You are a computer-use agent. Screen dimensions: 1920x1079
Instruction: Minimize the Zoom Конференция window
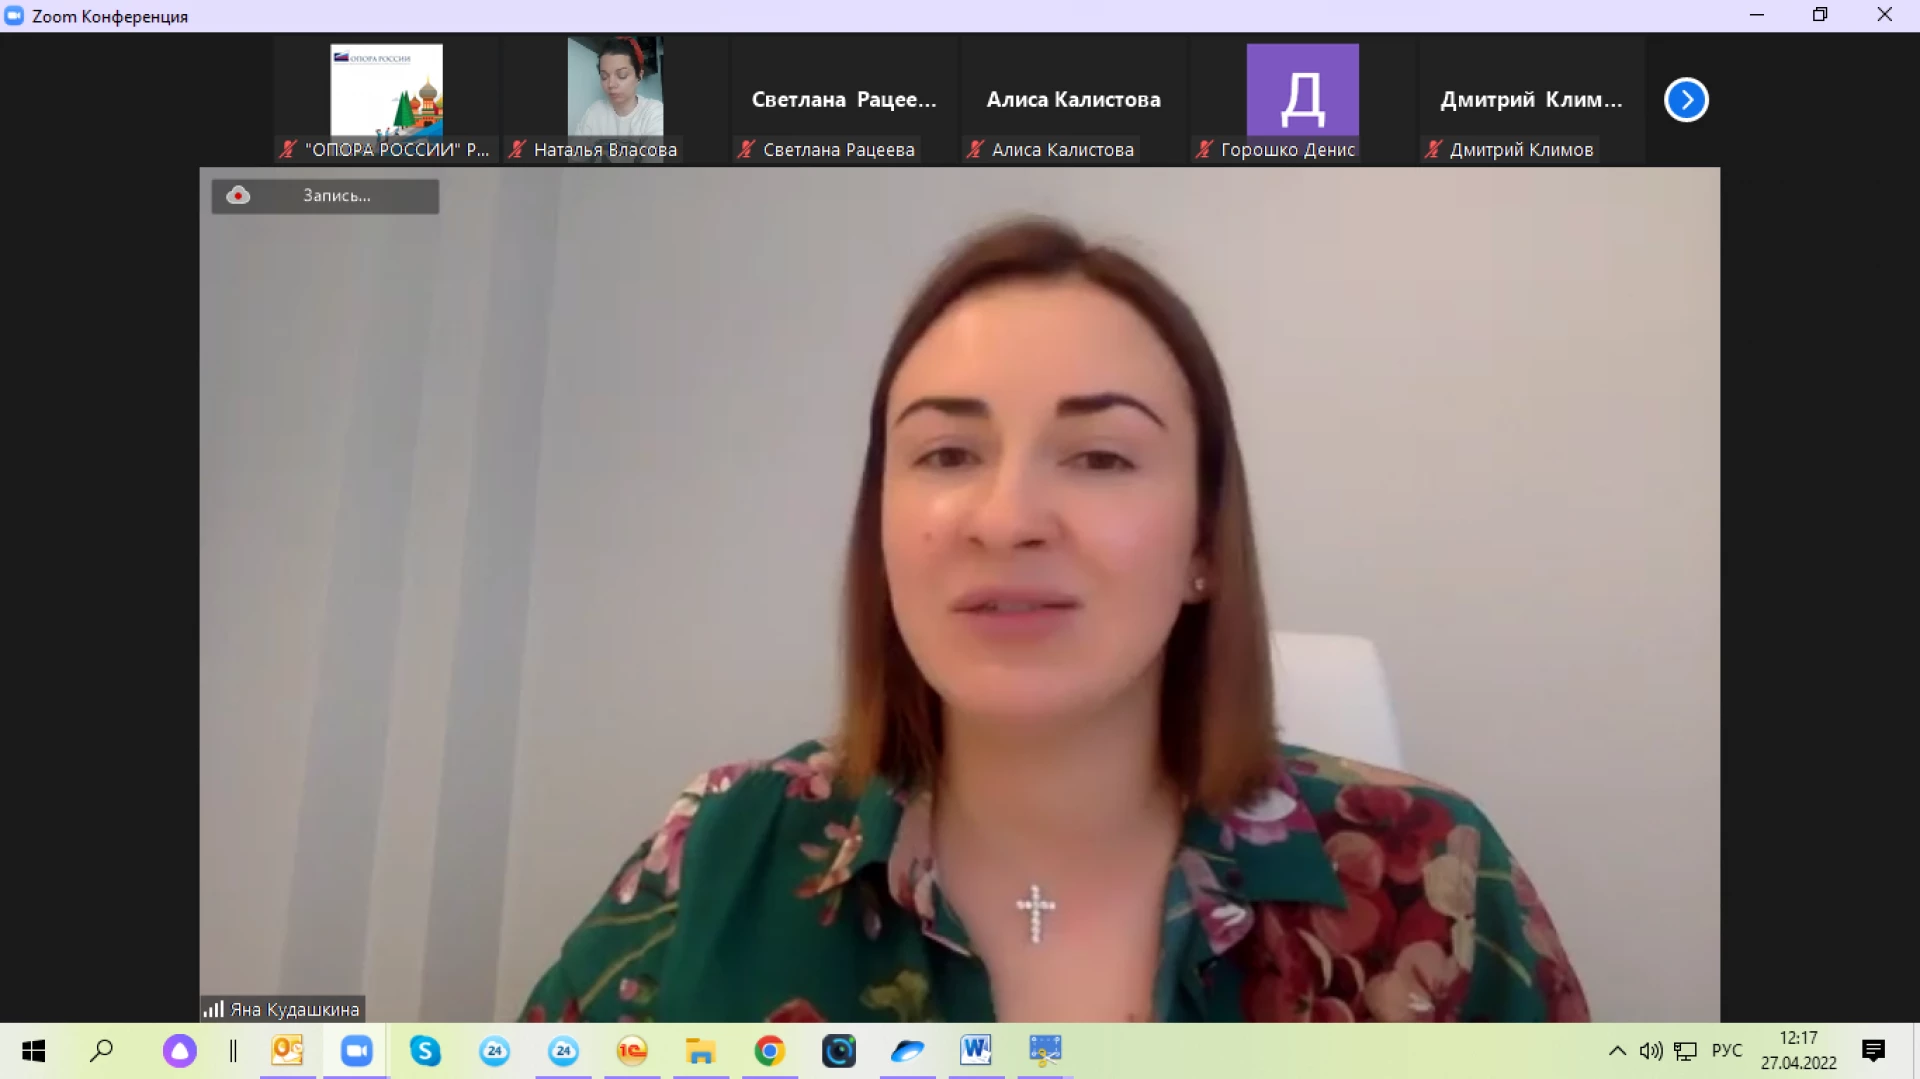tap(1757, 15)
